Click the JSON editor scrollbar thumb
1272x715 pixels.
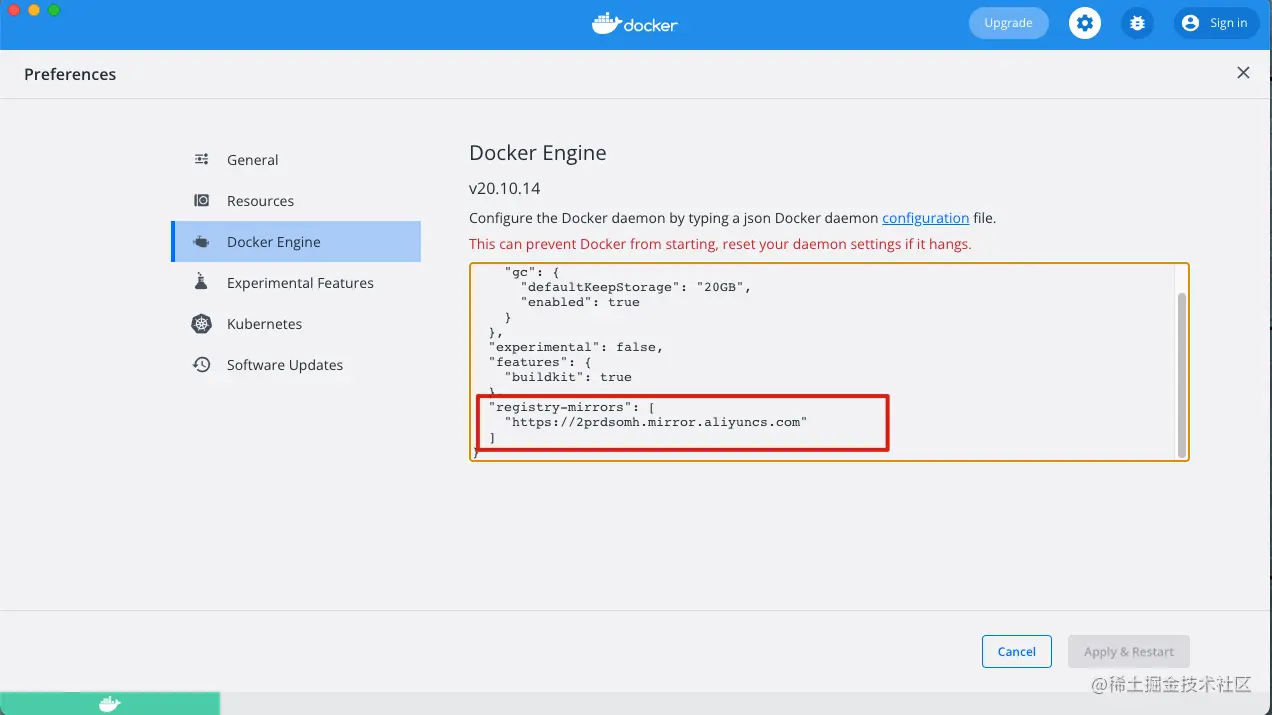1182,374
